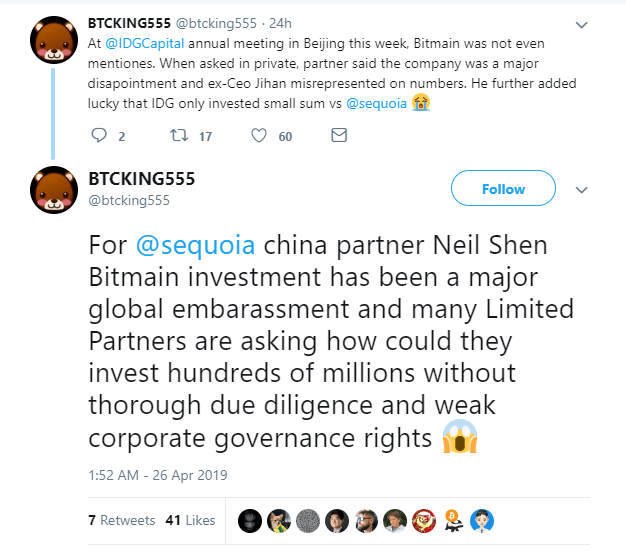Expand the top tweet's options chevron

pyautogui.click(x=581, y=25)
